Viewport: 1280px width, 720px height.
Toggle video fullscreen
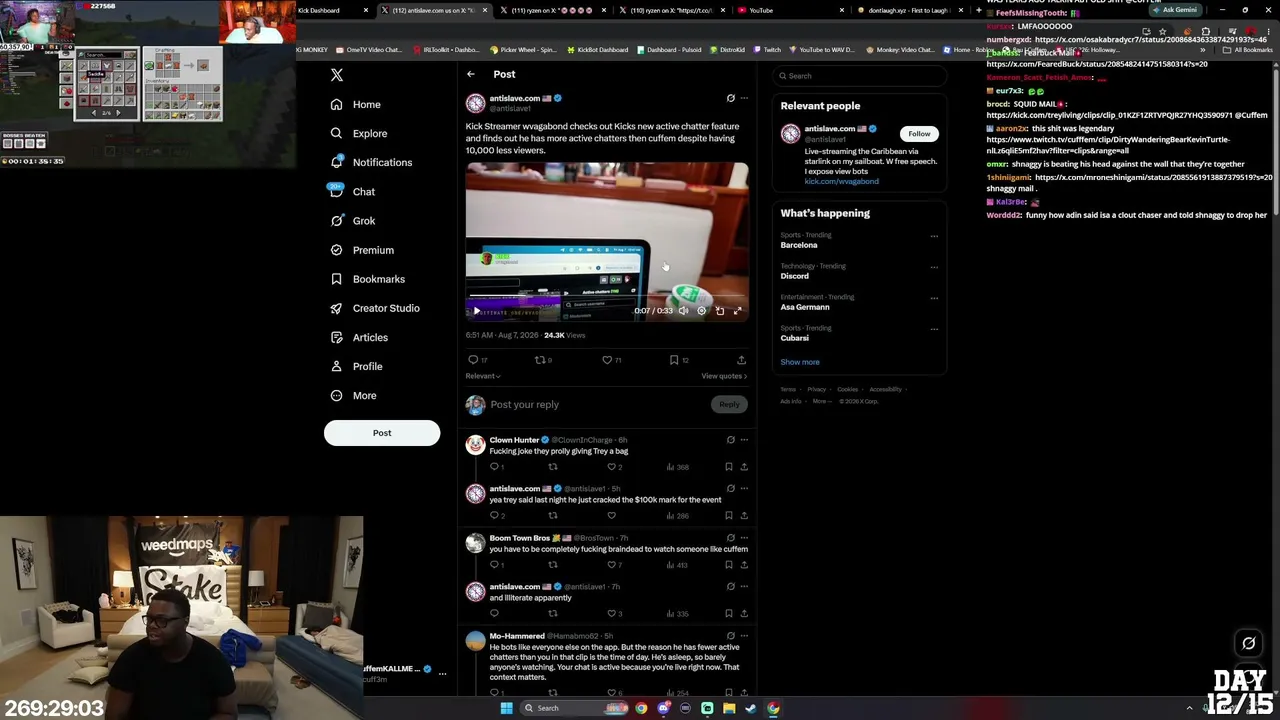[738, 311]
